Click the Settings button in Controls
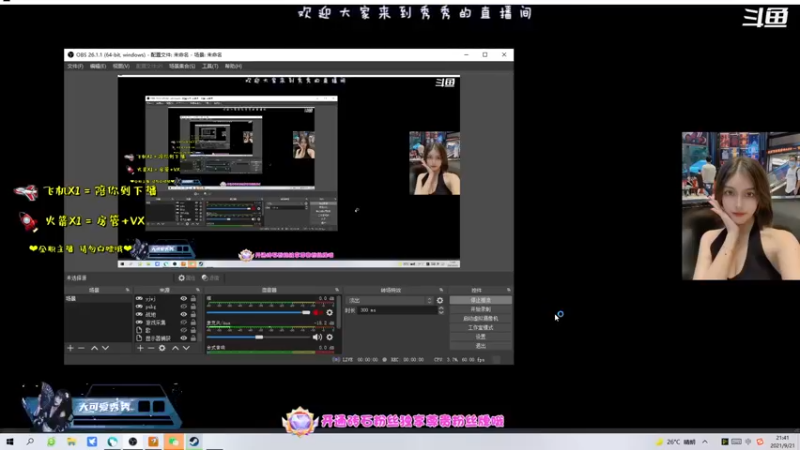 (x=481, y=337)
